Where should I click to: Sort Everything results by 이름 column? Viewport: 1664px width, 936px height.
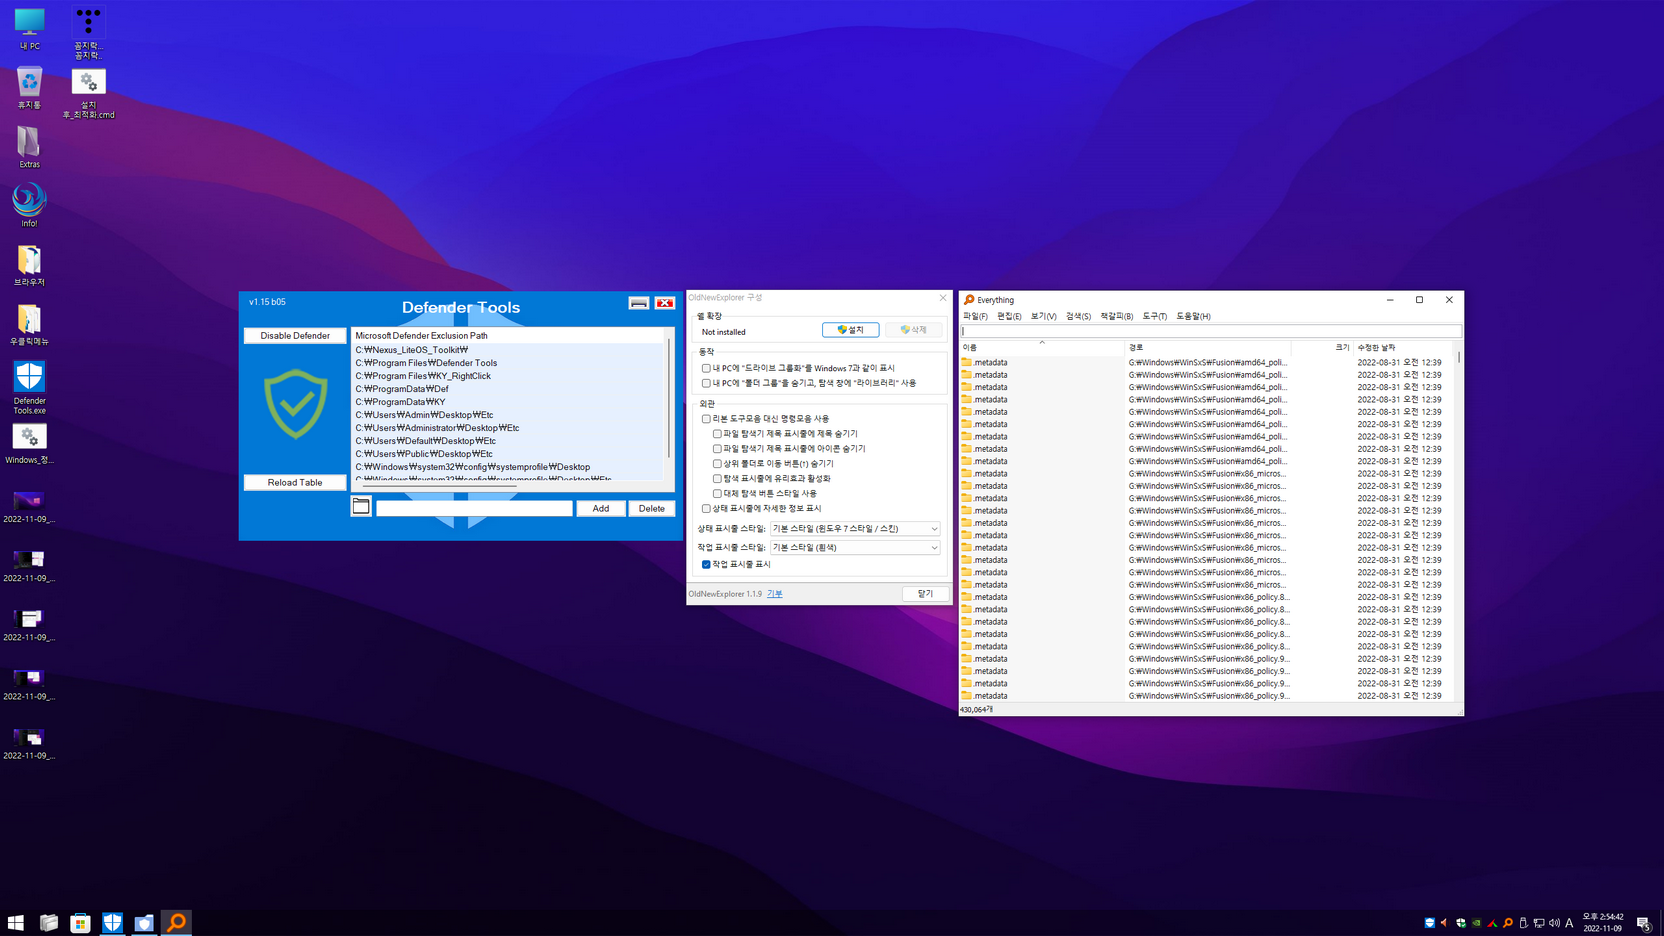click(x=1041, y=347)
